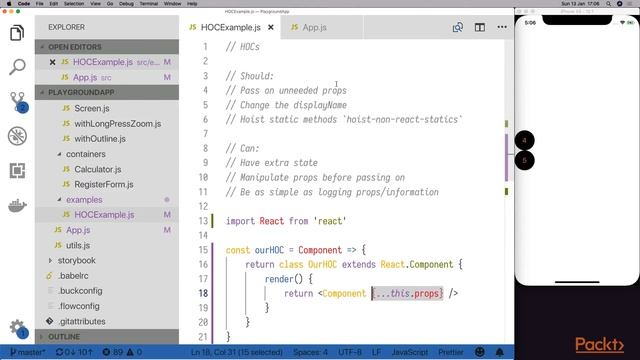Tap the button labeled 4 in simulator

pyautogui.click(x=524, y=140)
